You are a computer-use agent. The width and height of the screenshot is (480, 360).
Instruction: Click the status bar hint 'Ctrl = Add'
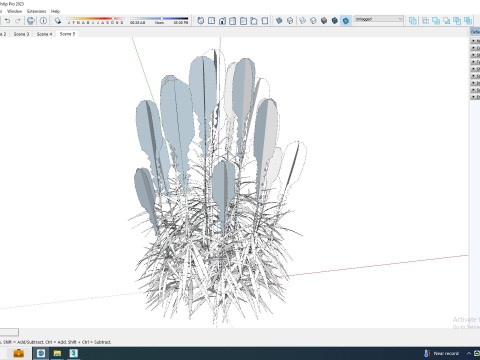(x=55, y=342)
